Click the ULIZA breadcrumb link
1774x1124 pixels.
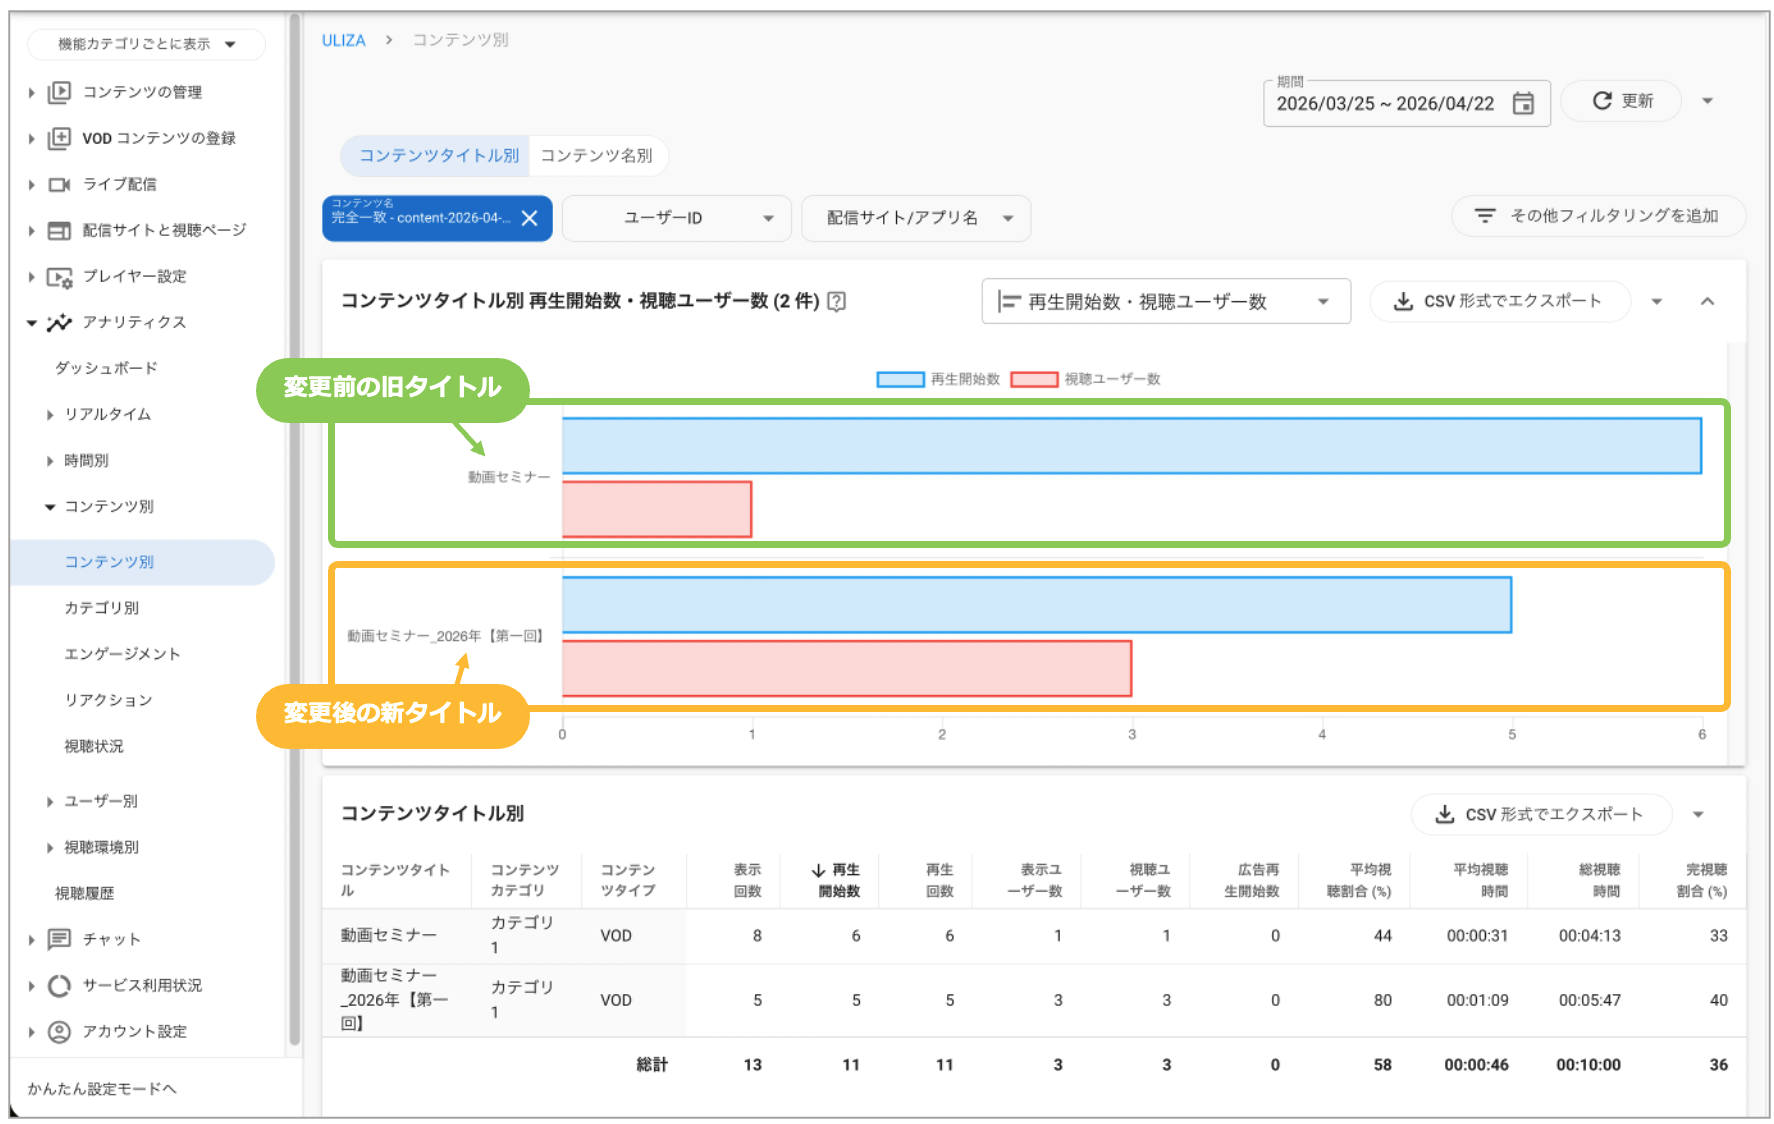(343, 40)
